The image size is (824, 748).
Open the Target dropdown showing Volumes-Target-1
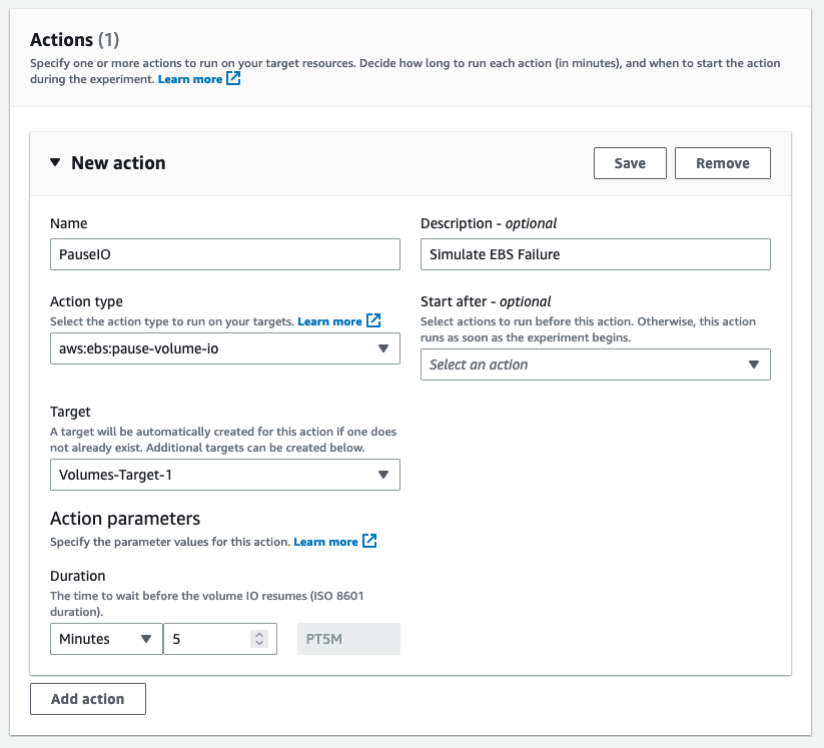(225, 475)
